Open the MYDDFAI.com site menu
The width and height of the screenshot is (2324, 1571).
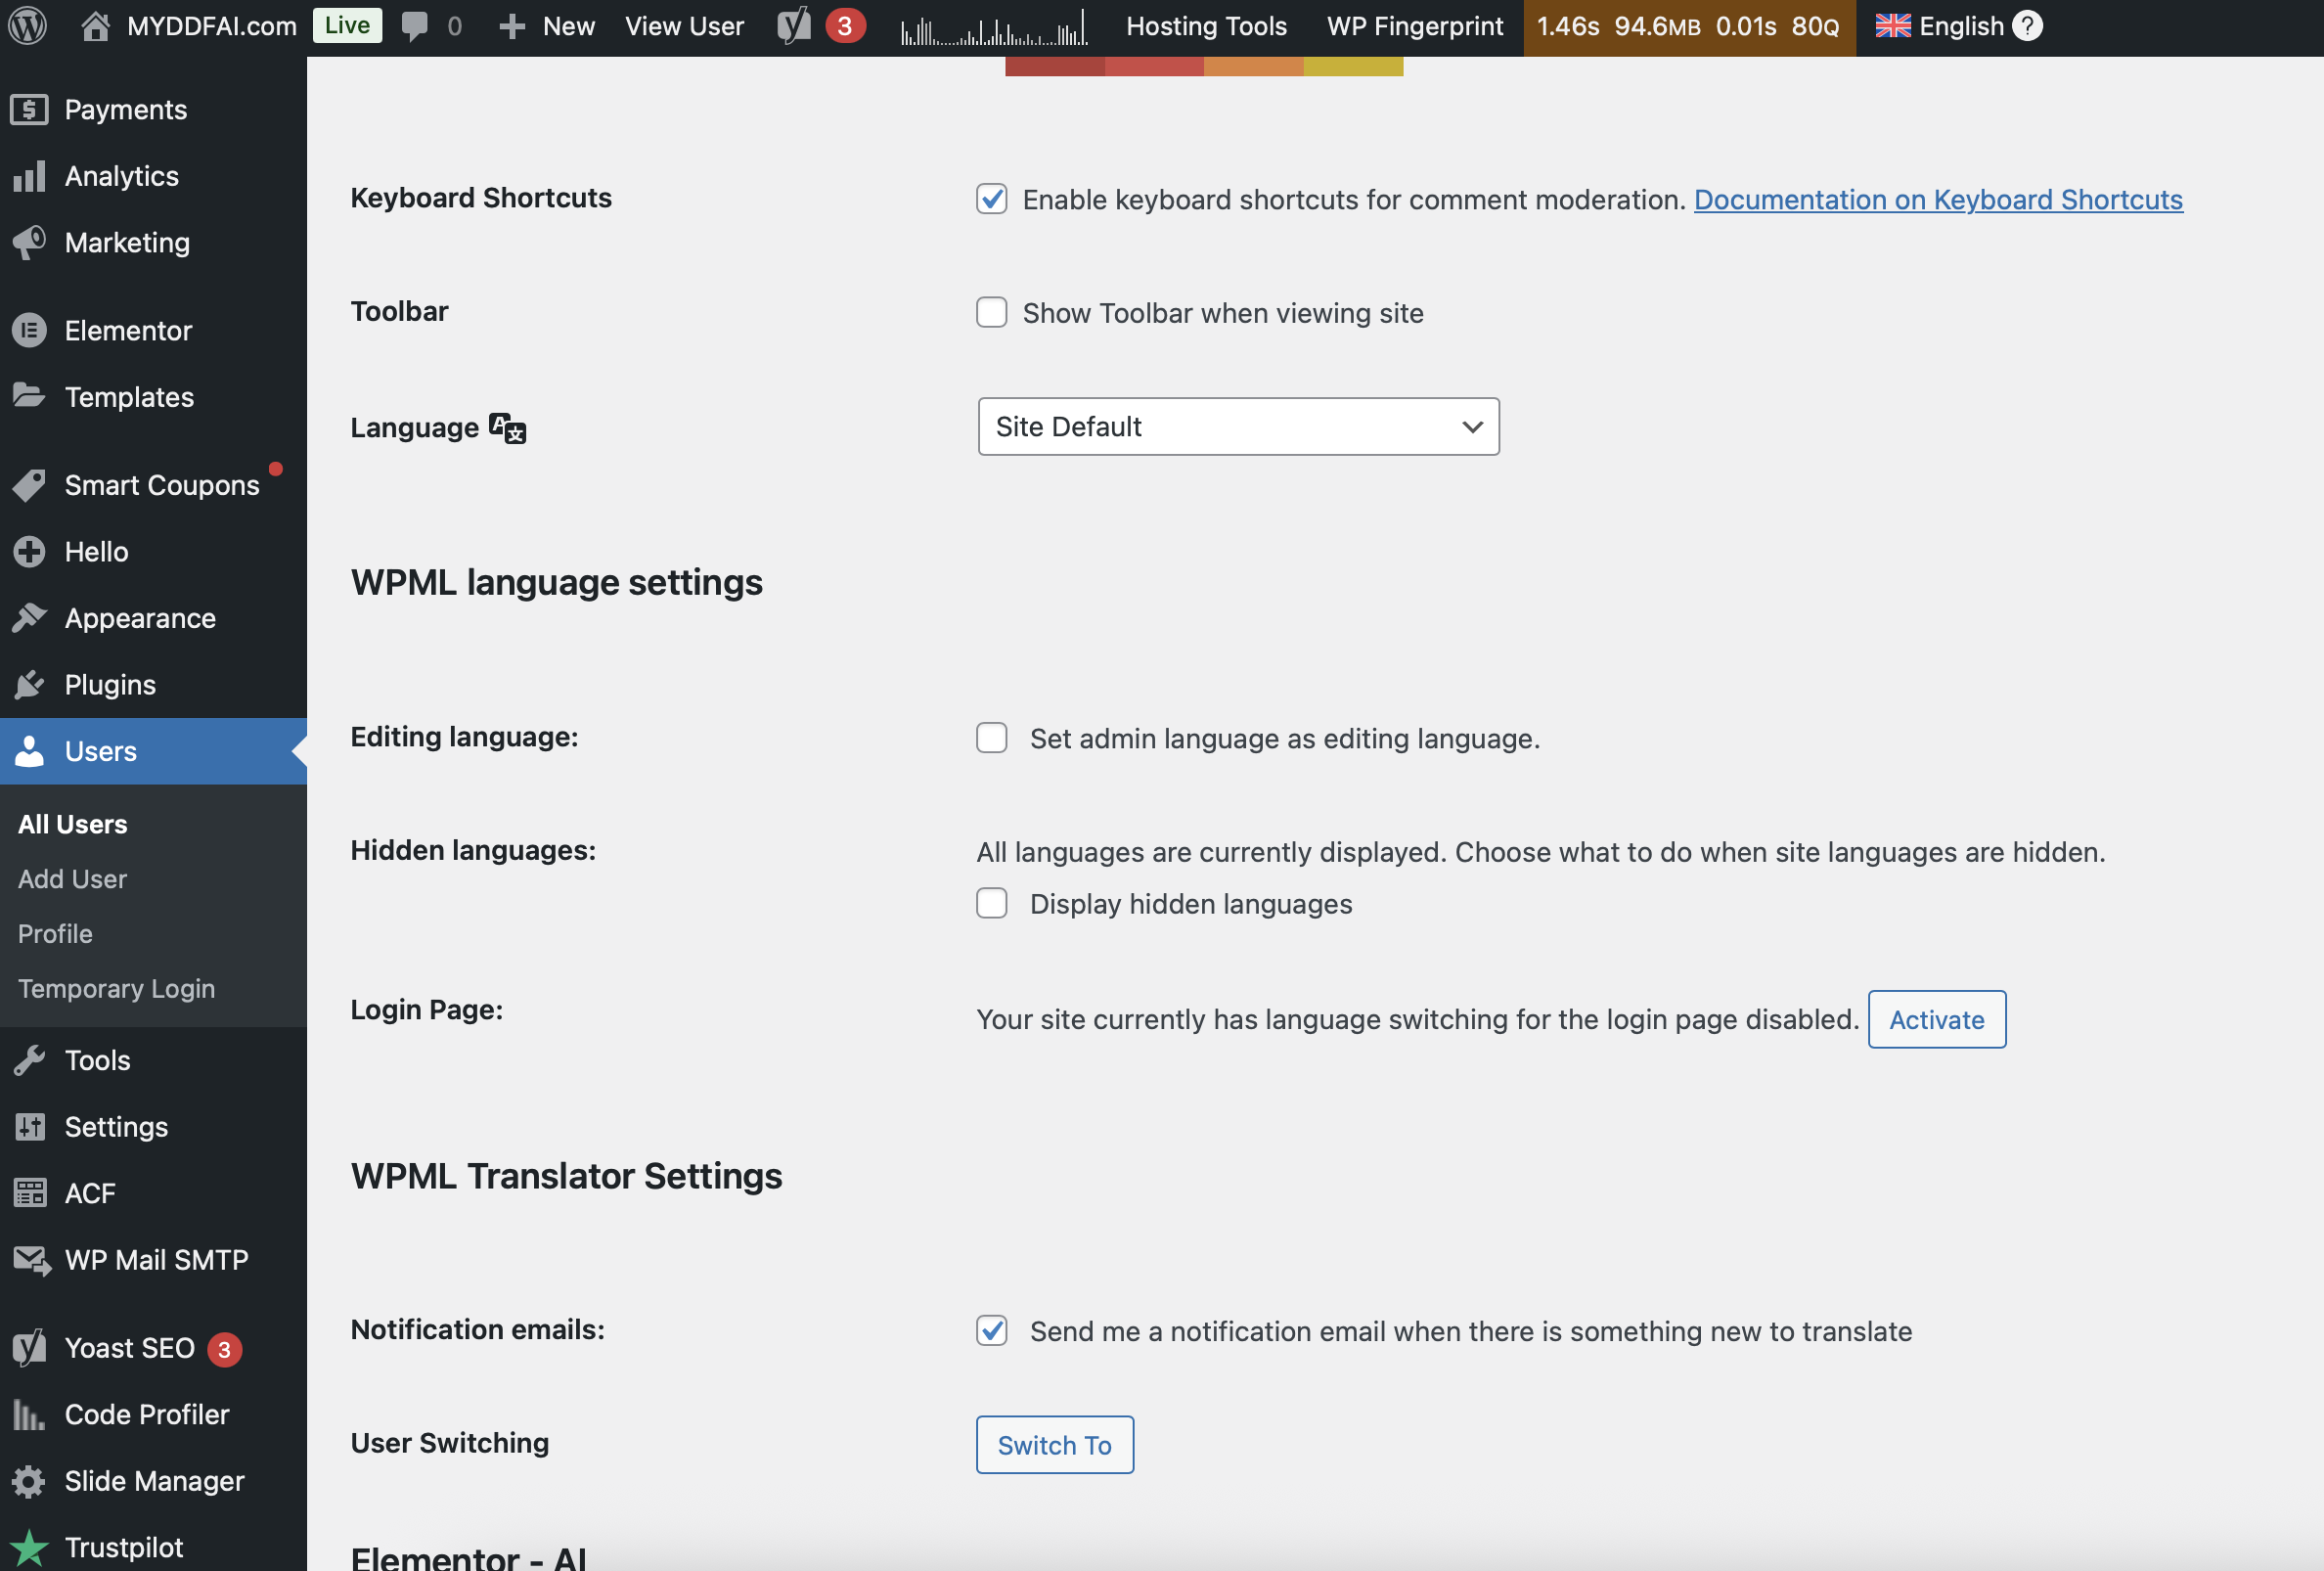pyautogui.click(x=212, y=26)
